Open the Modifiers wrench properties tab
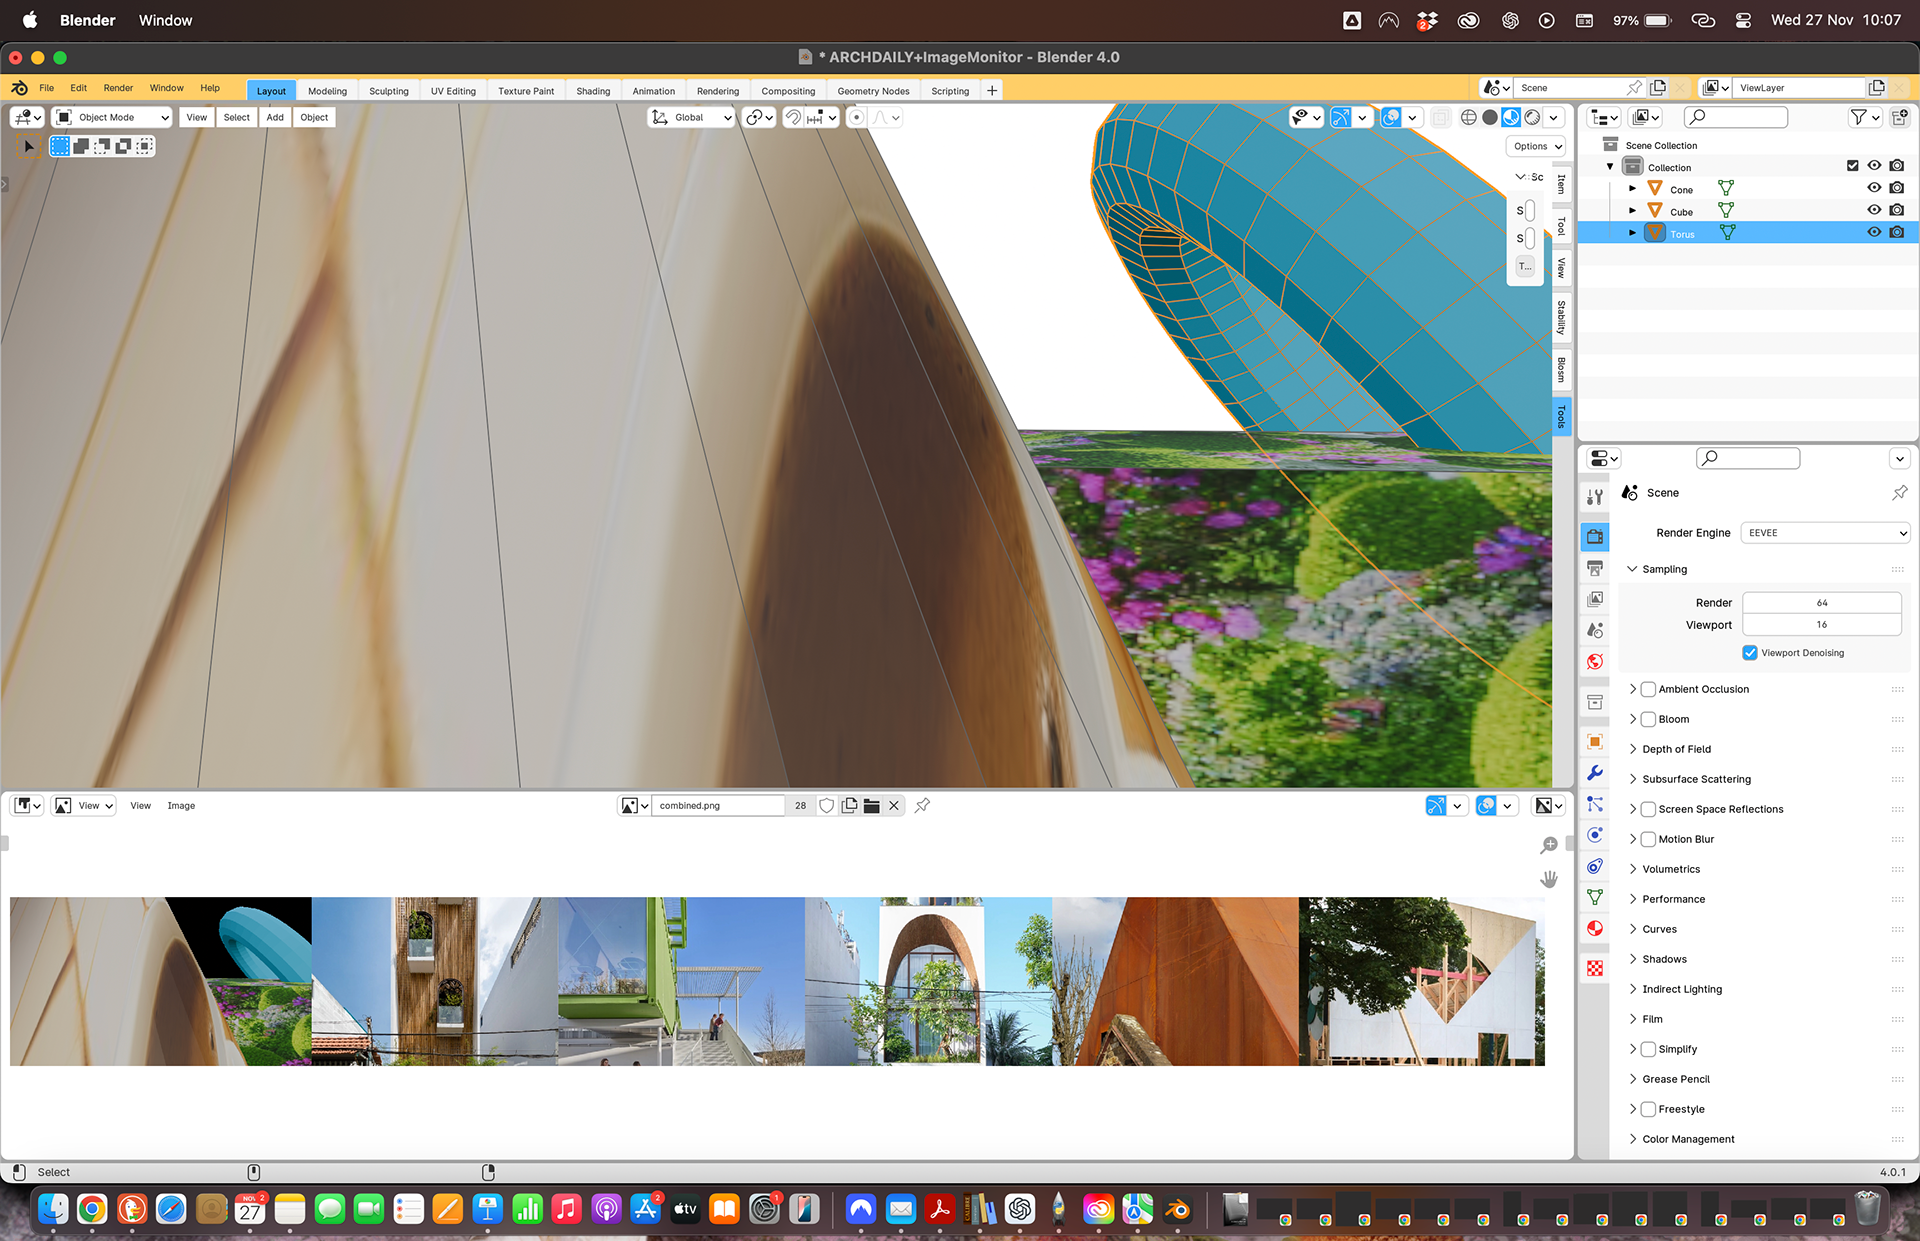1920x1241 pixels. pyautogui.click(x=1595, y=773)
